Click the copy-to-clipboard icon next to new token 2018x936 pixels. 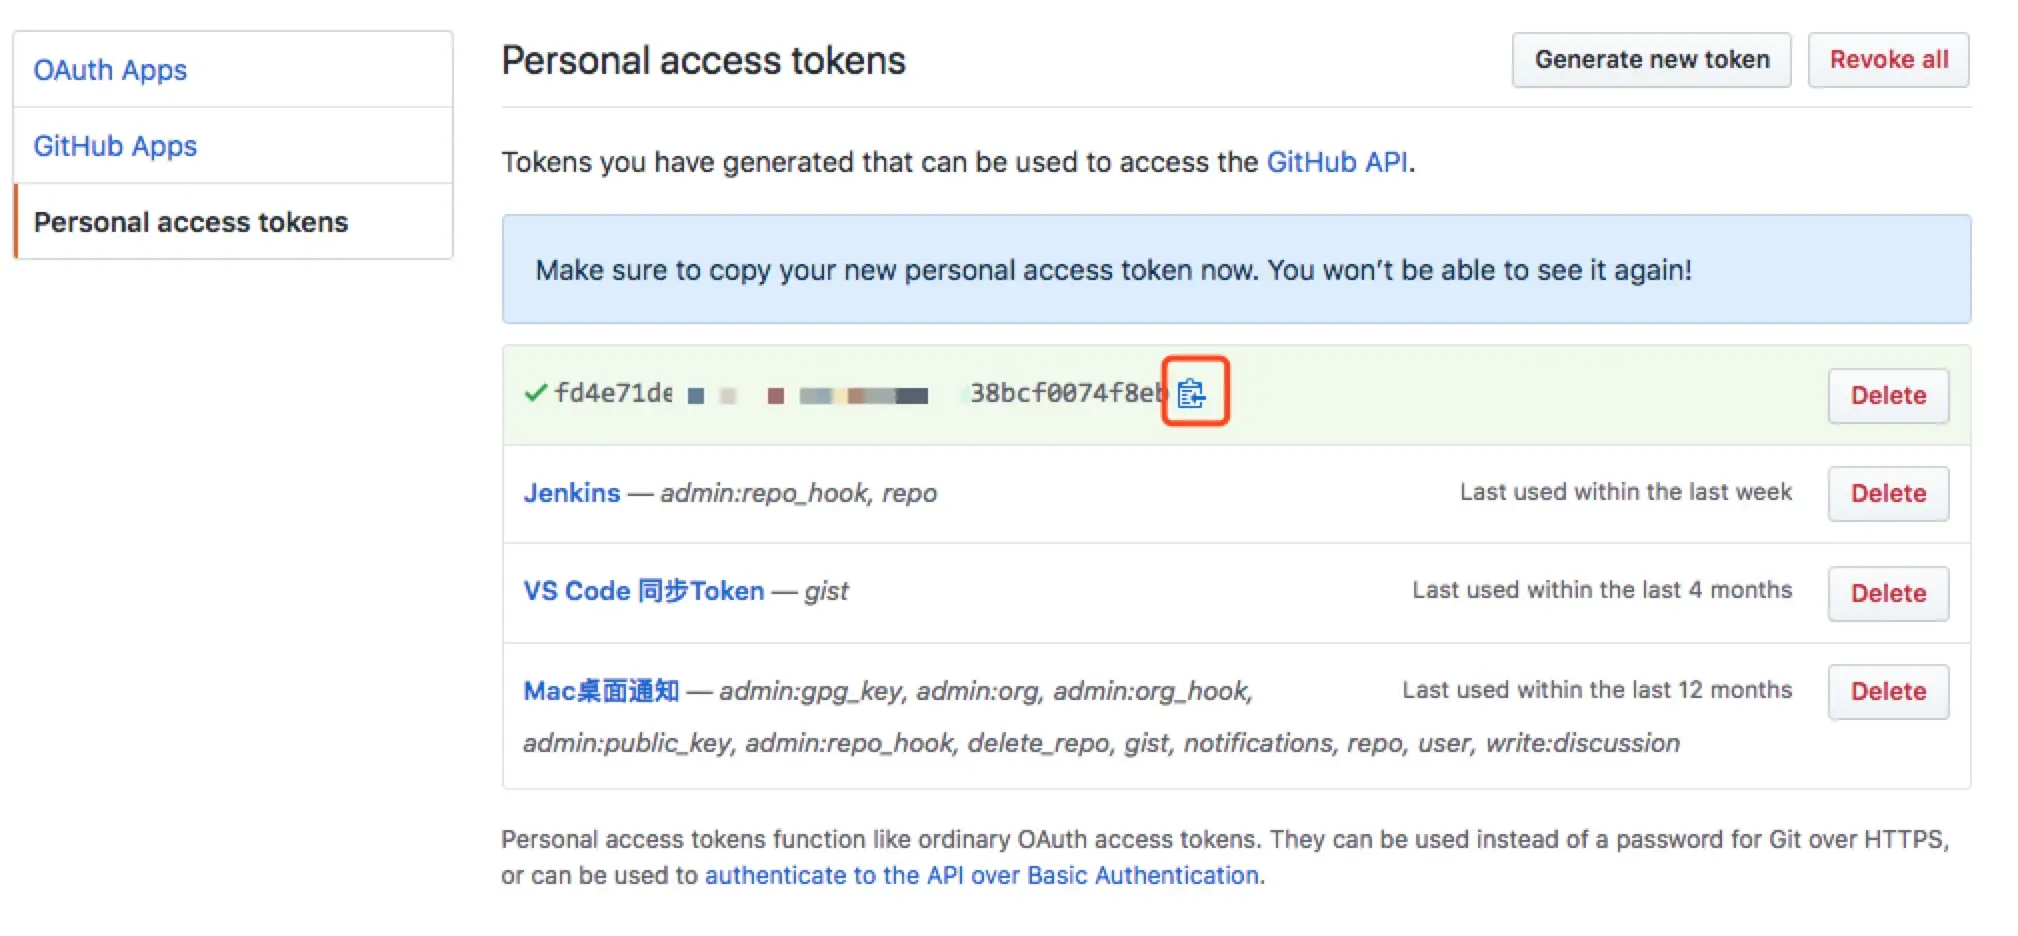(x=1194, y=392)
